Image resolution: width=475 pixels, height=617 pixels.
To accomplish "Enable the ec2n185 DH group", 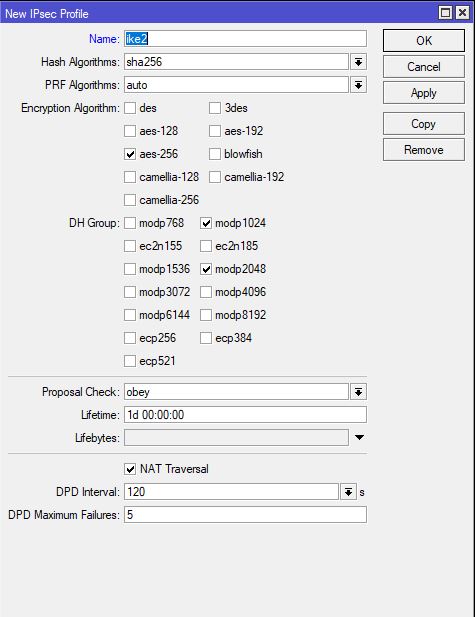I will tap(206, 246).
